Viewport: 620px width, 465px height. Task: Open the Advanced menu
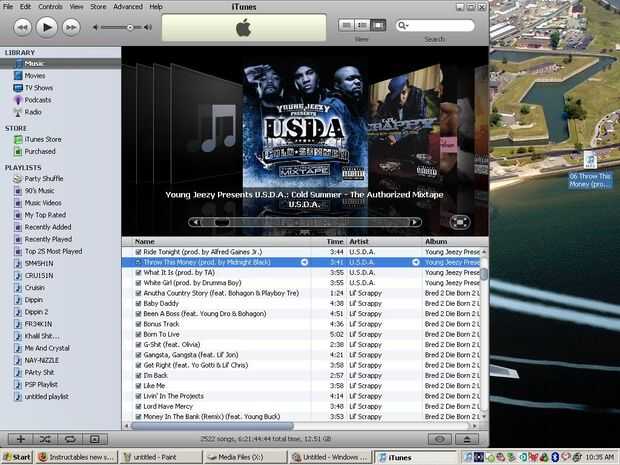point(128,6)
